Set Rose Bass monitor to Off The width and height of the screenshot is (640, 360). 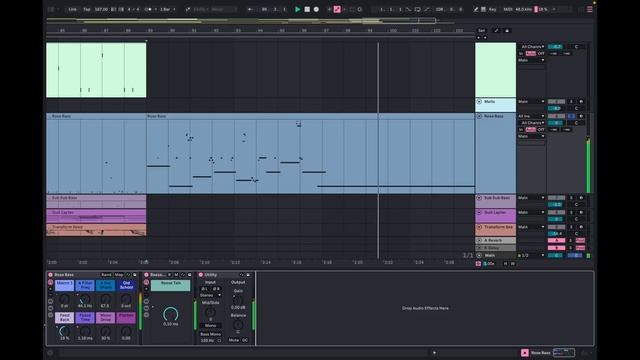(x=541, y=129)
